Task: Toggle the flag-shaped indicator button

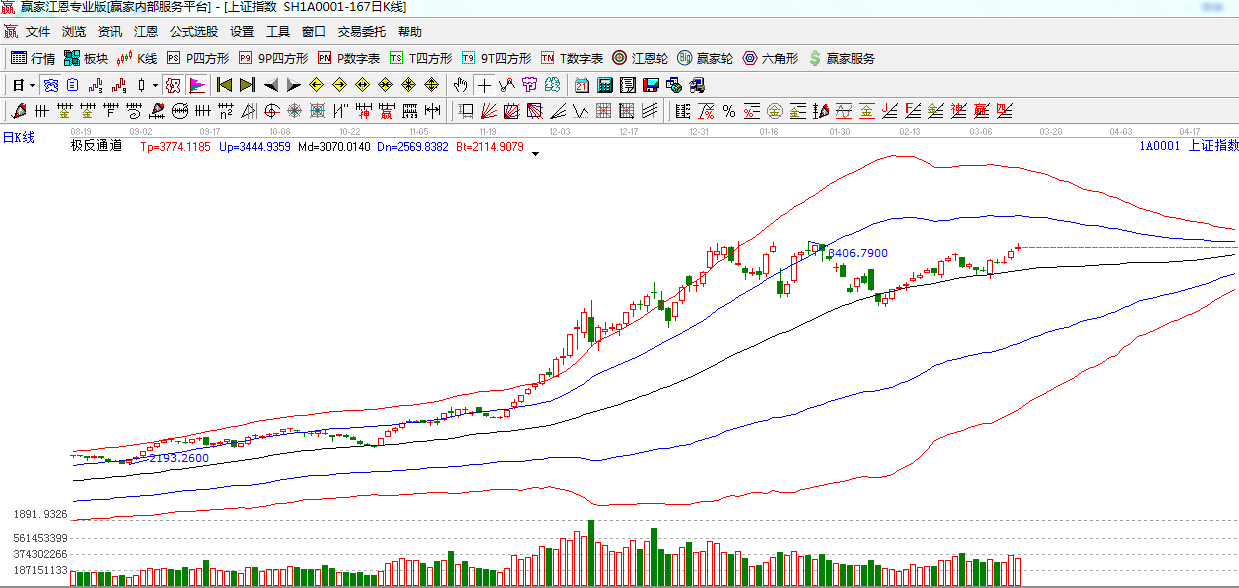Action: point(196,85)
